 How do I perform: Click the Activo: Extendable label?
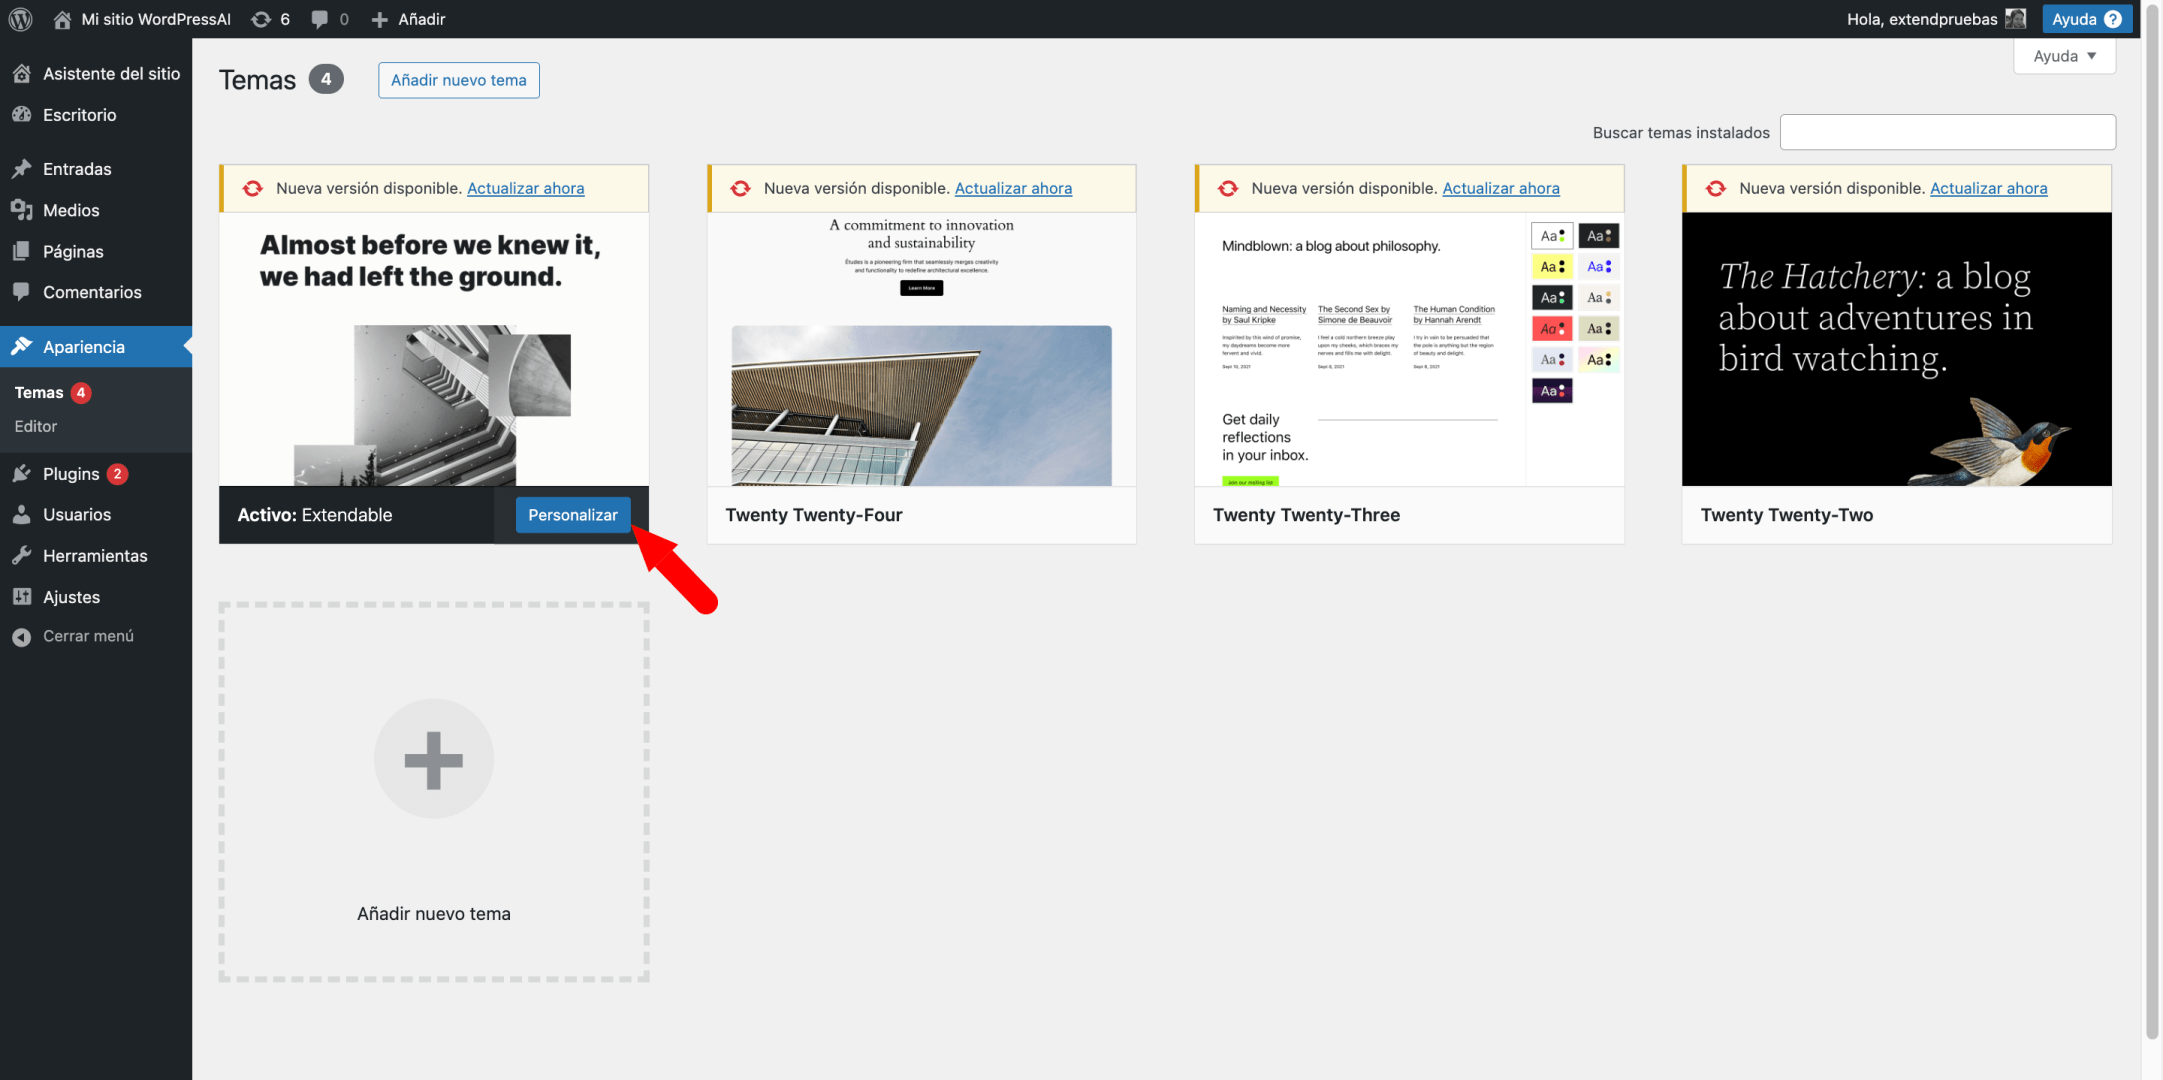(x=315, y=515)
